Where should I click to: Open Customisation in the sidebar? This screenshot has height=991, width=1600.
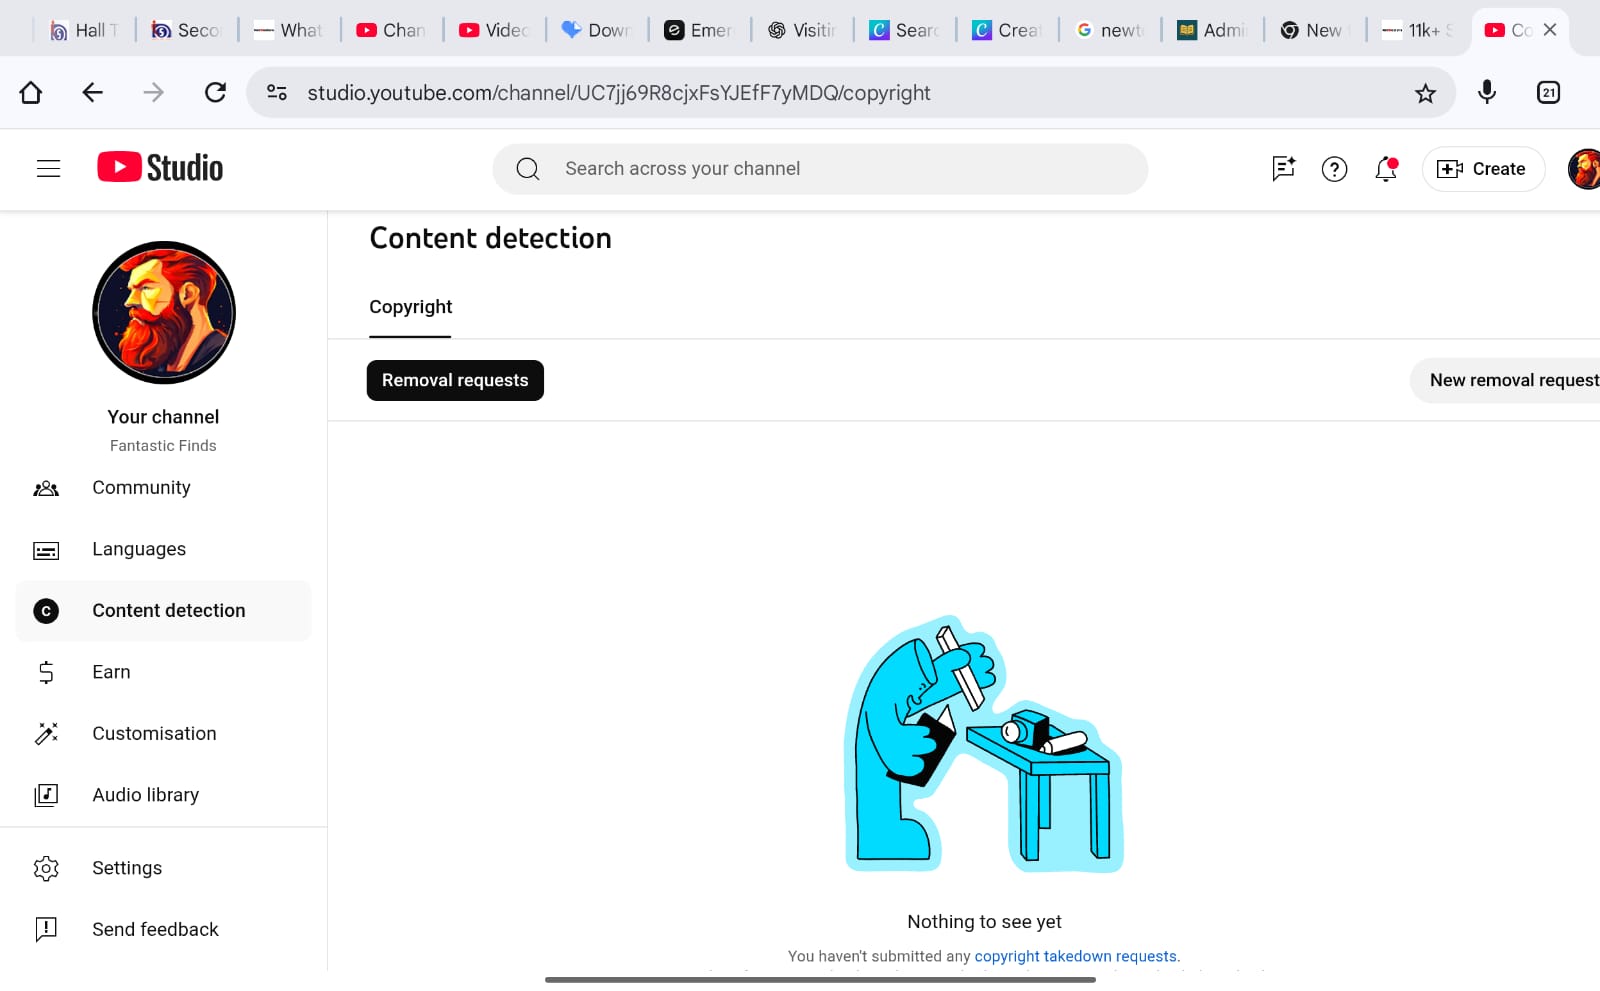(x=154, y=733)
